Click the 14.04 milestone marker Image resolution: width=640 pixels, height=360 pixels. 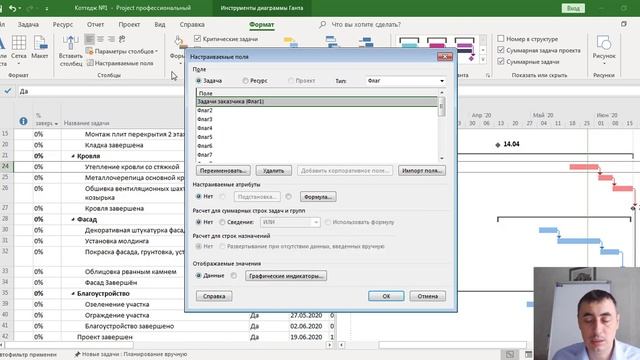click(498, 144)
